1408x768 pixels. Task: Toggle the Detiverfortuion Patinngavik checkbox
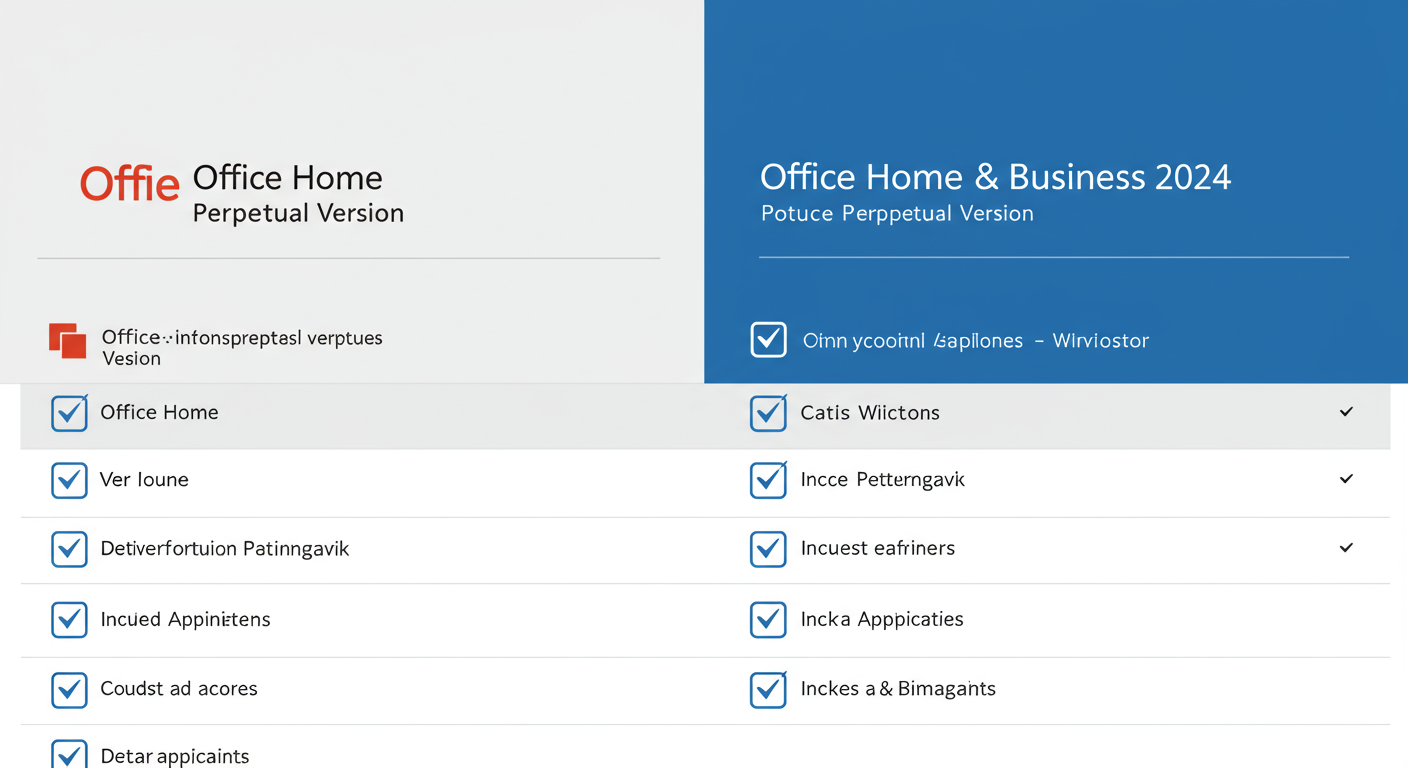click(x=69, y=549)
